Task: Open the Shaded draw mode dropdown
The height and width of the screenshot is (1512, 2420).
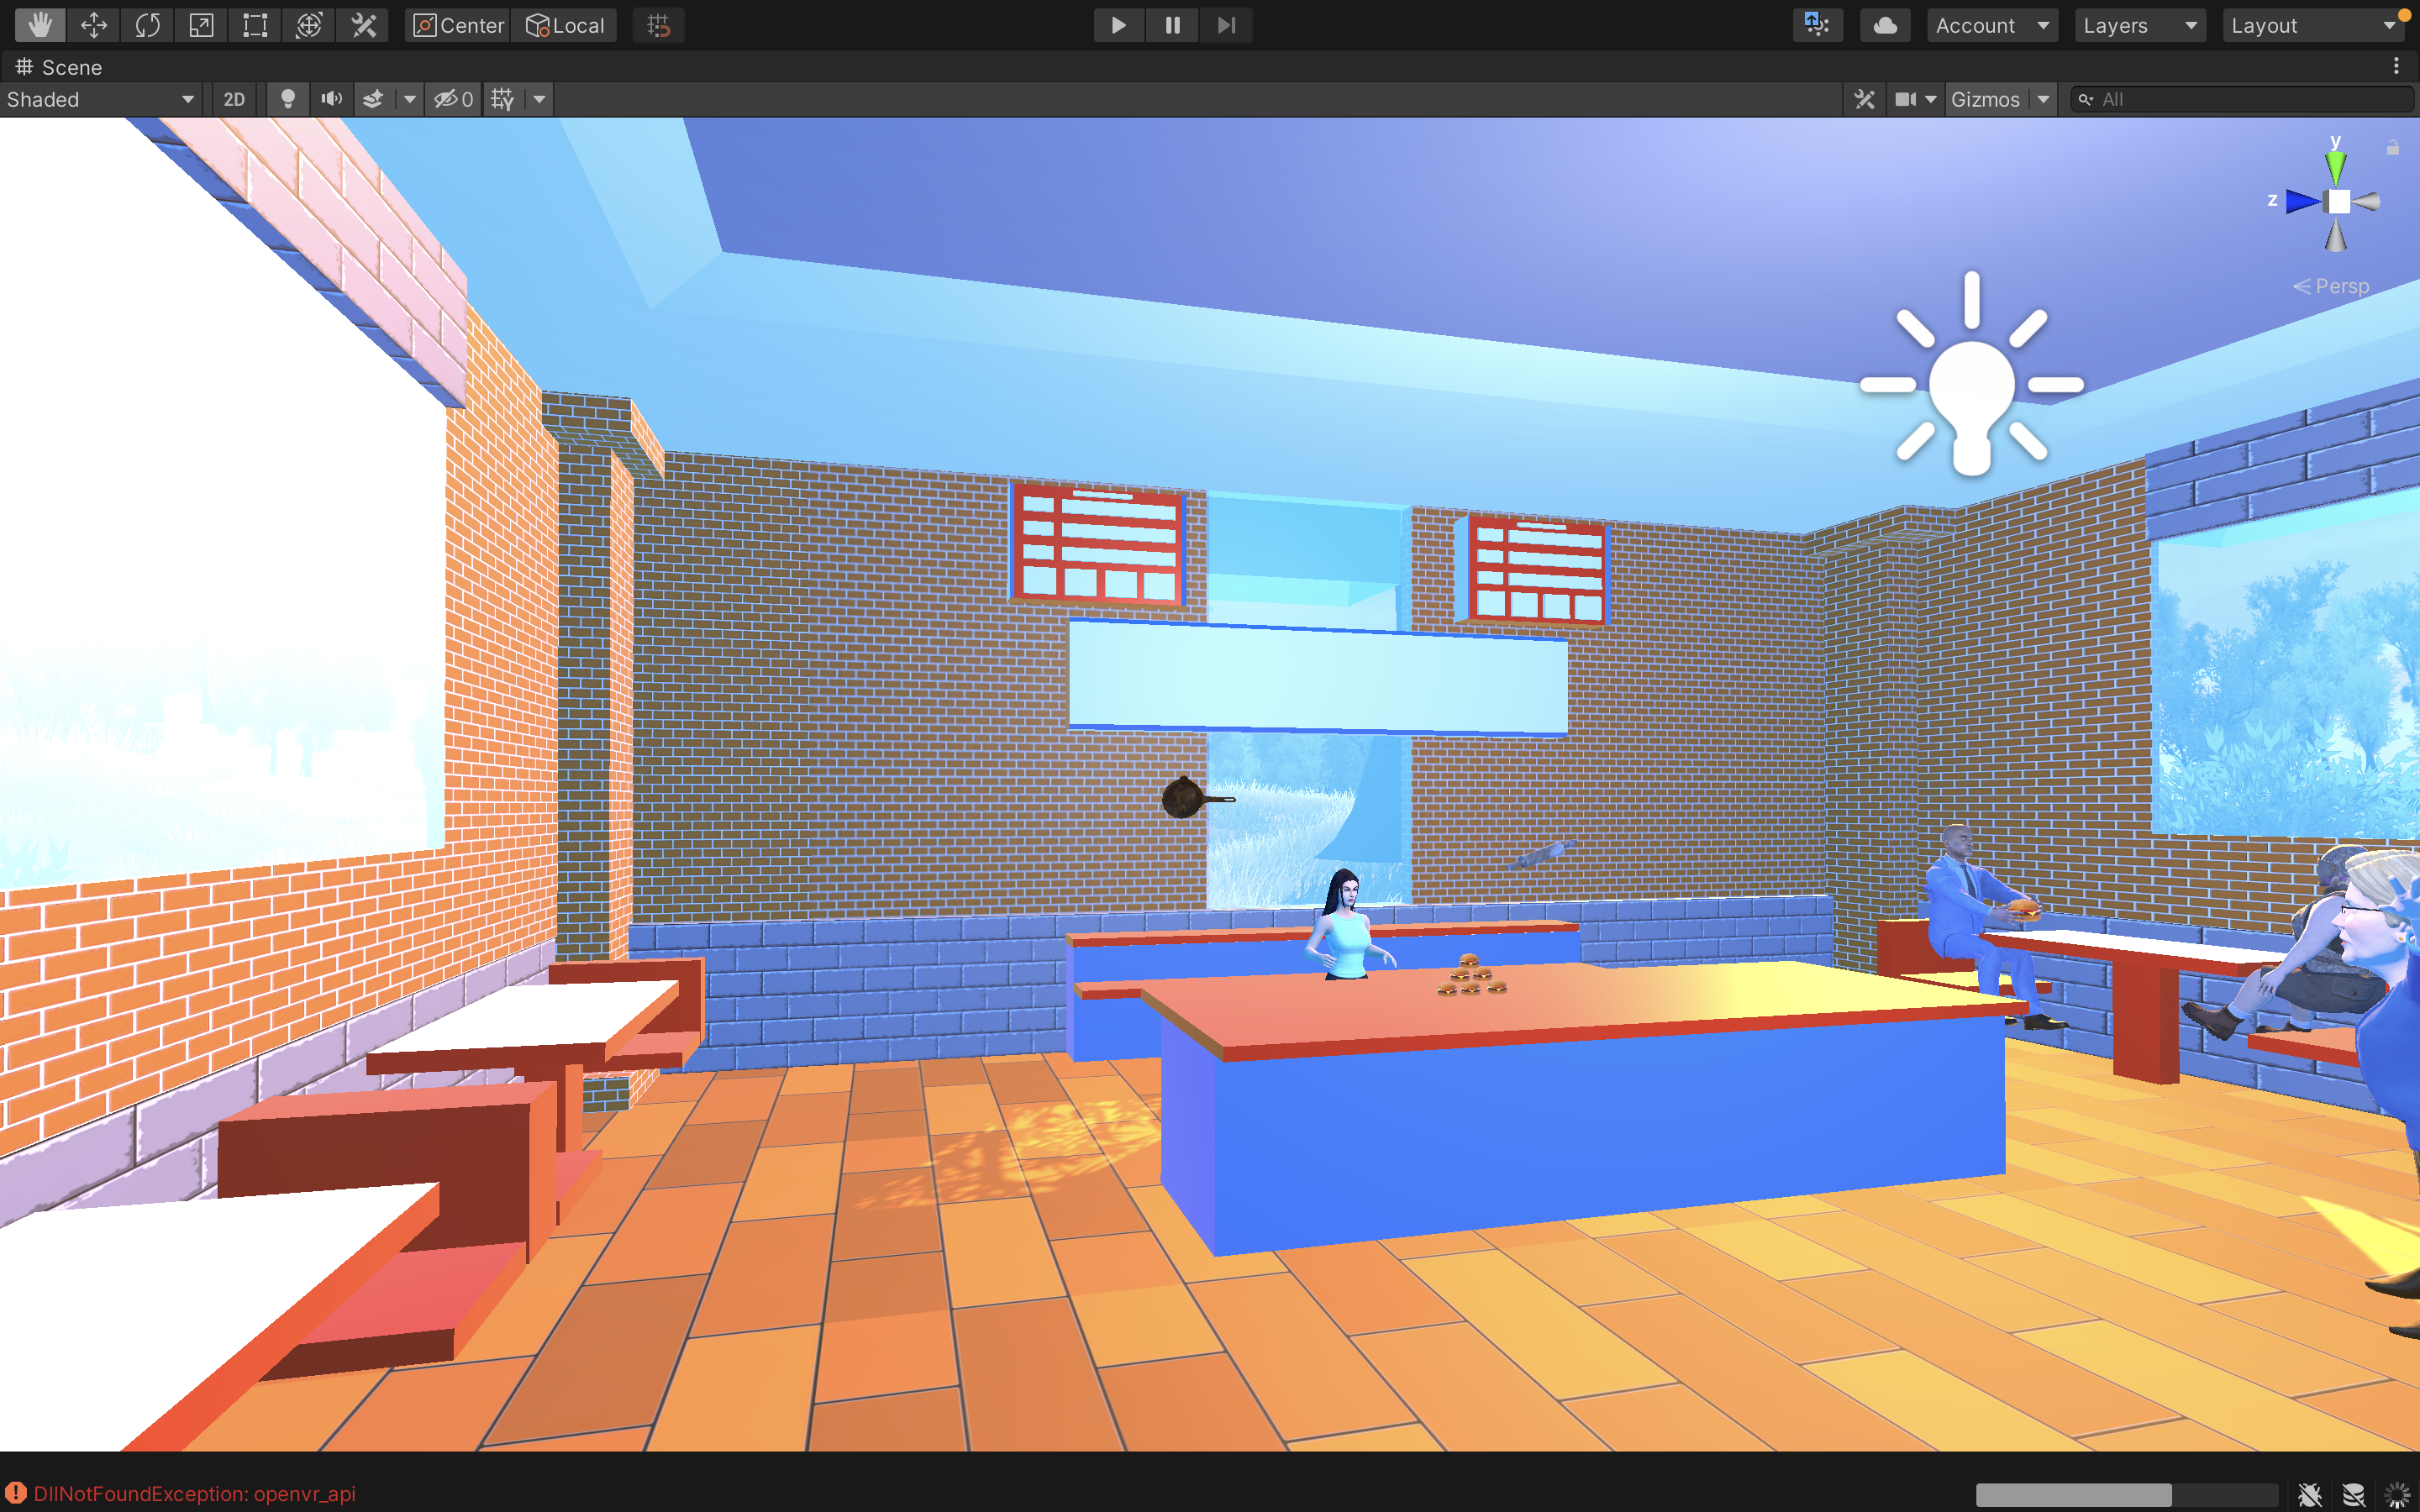Action: pyautogui.click(x=100, y=99)
